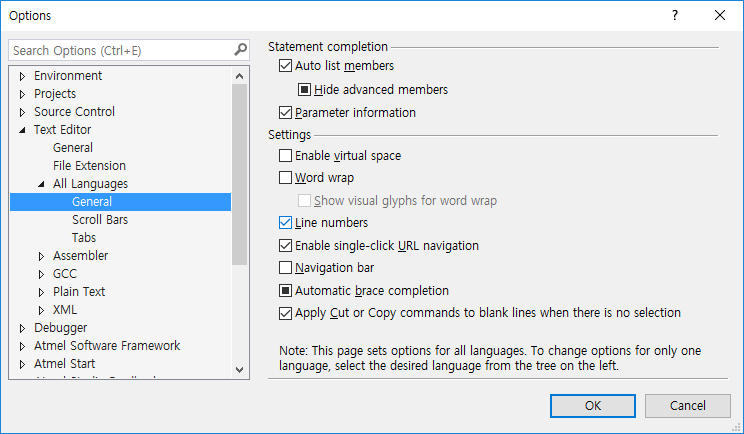
Task: Disable the Line numbers checkbox
Action: 286,223
